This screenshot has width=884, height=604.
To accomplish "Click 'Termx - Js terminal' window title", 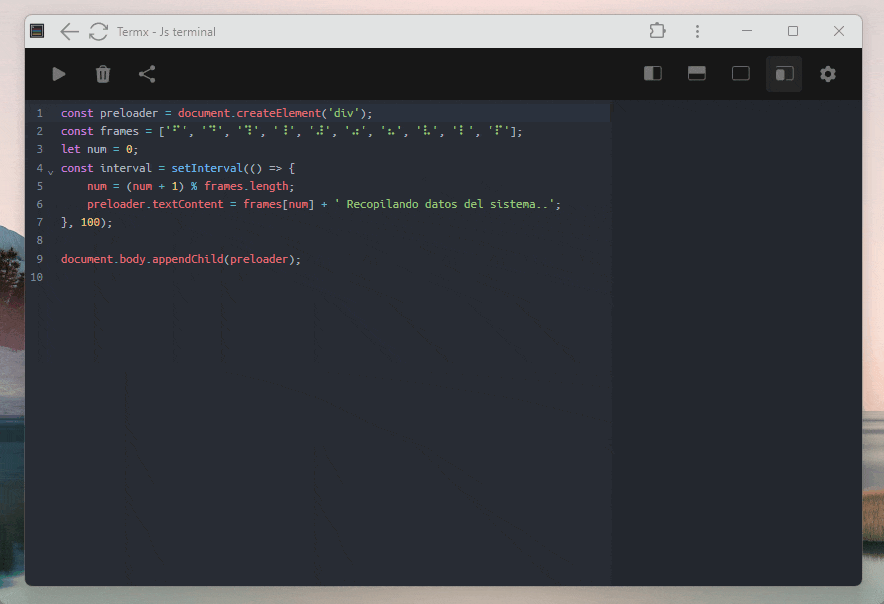I will click(x=166, y=32).
